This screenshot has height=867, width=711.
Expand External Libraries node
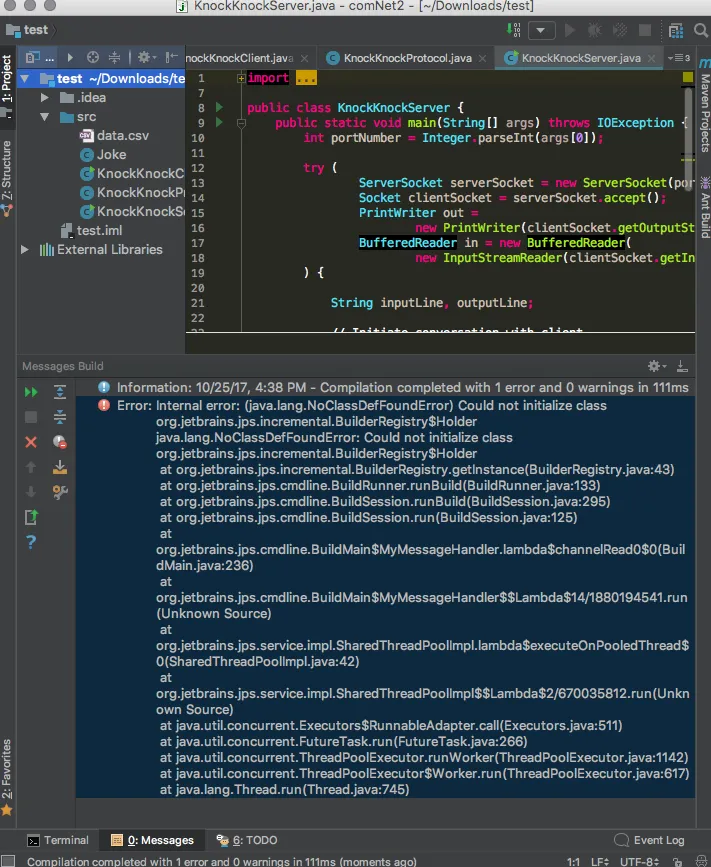25,250
